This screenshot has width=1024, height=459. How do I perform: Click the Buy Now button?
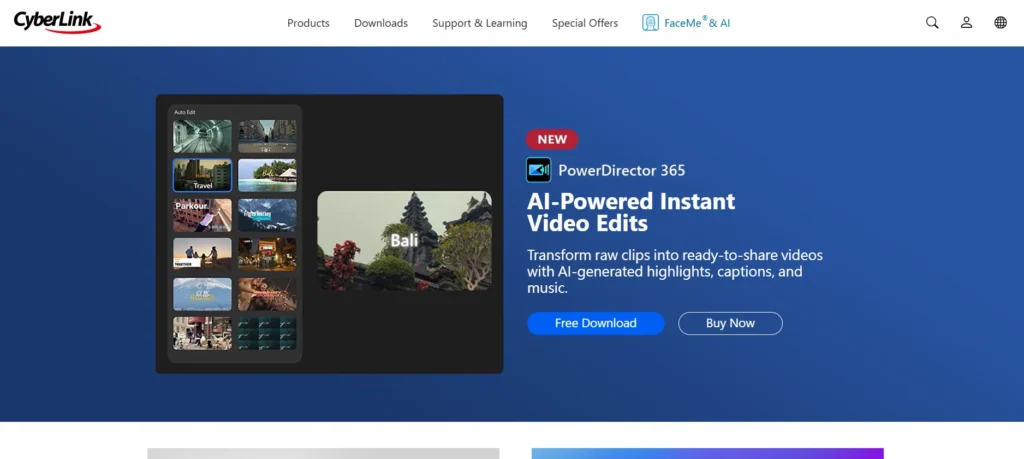(730, 323)
